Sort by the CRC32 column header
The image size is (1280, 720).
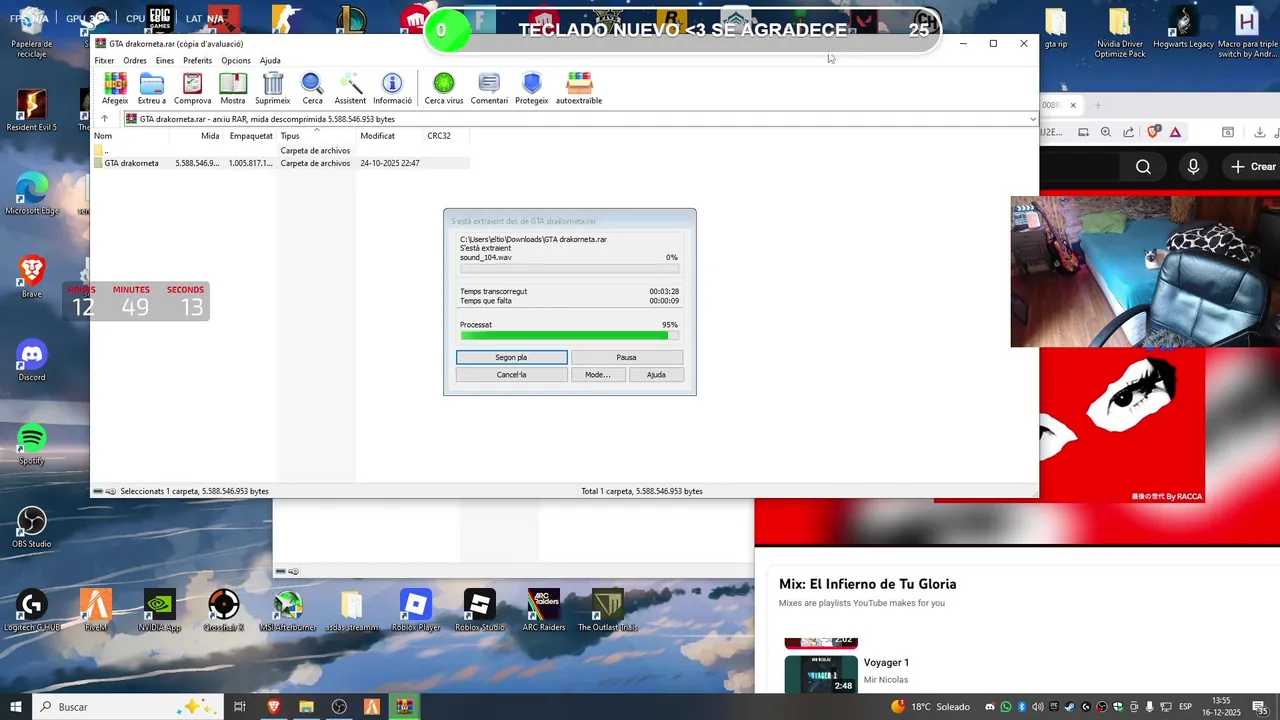(x=439, y=136)
